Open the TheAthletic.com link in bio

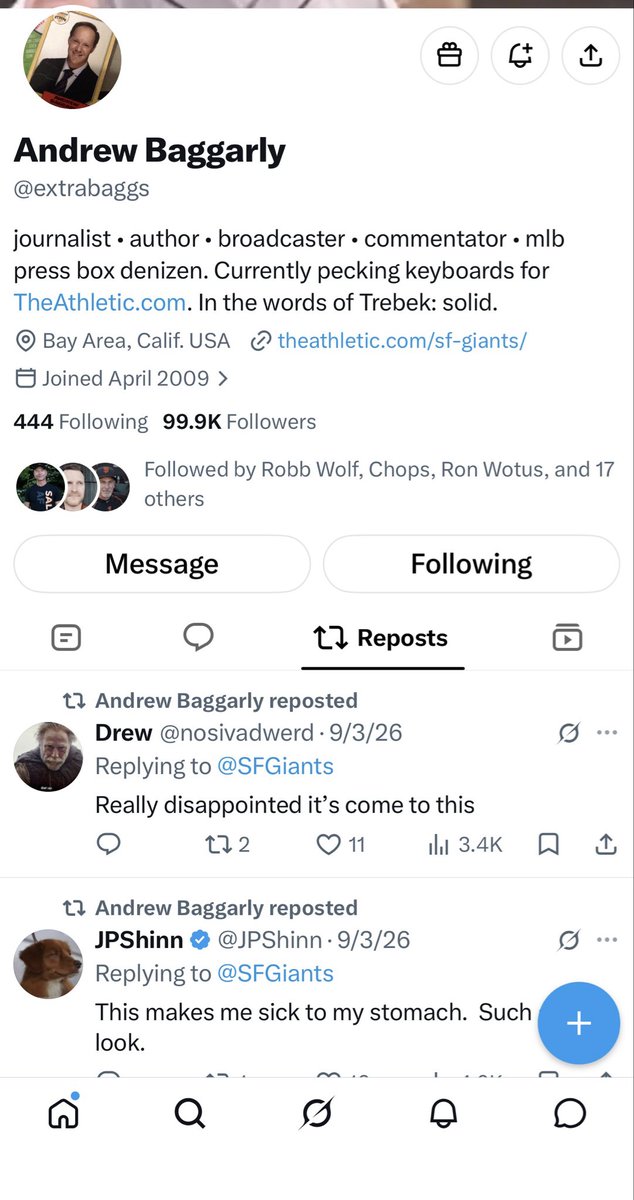pyautogui.click(x=100, y=301)
